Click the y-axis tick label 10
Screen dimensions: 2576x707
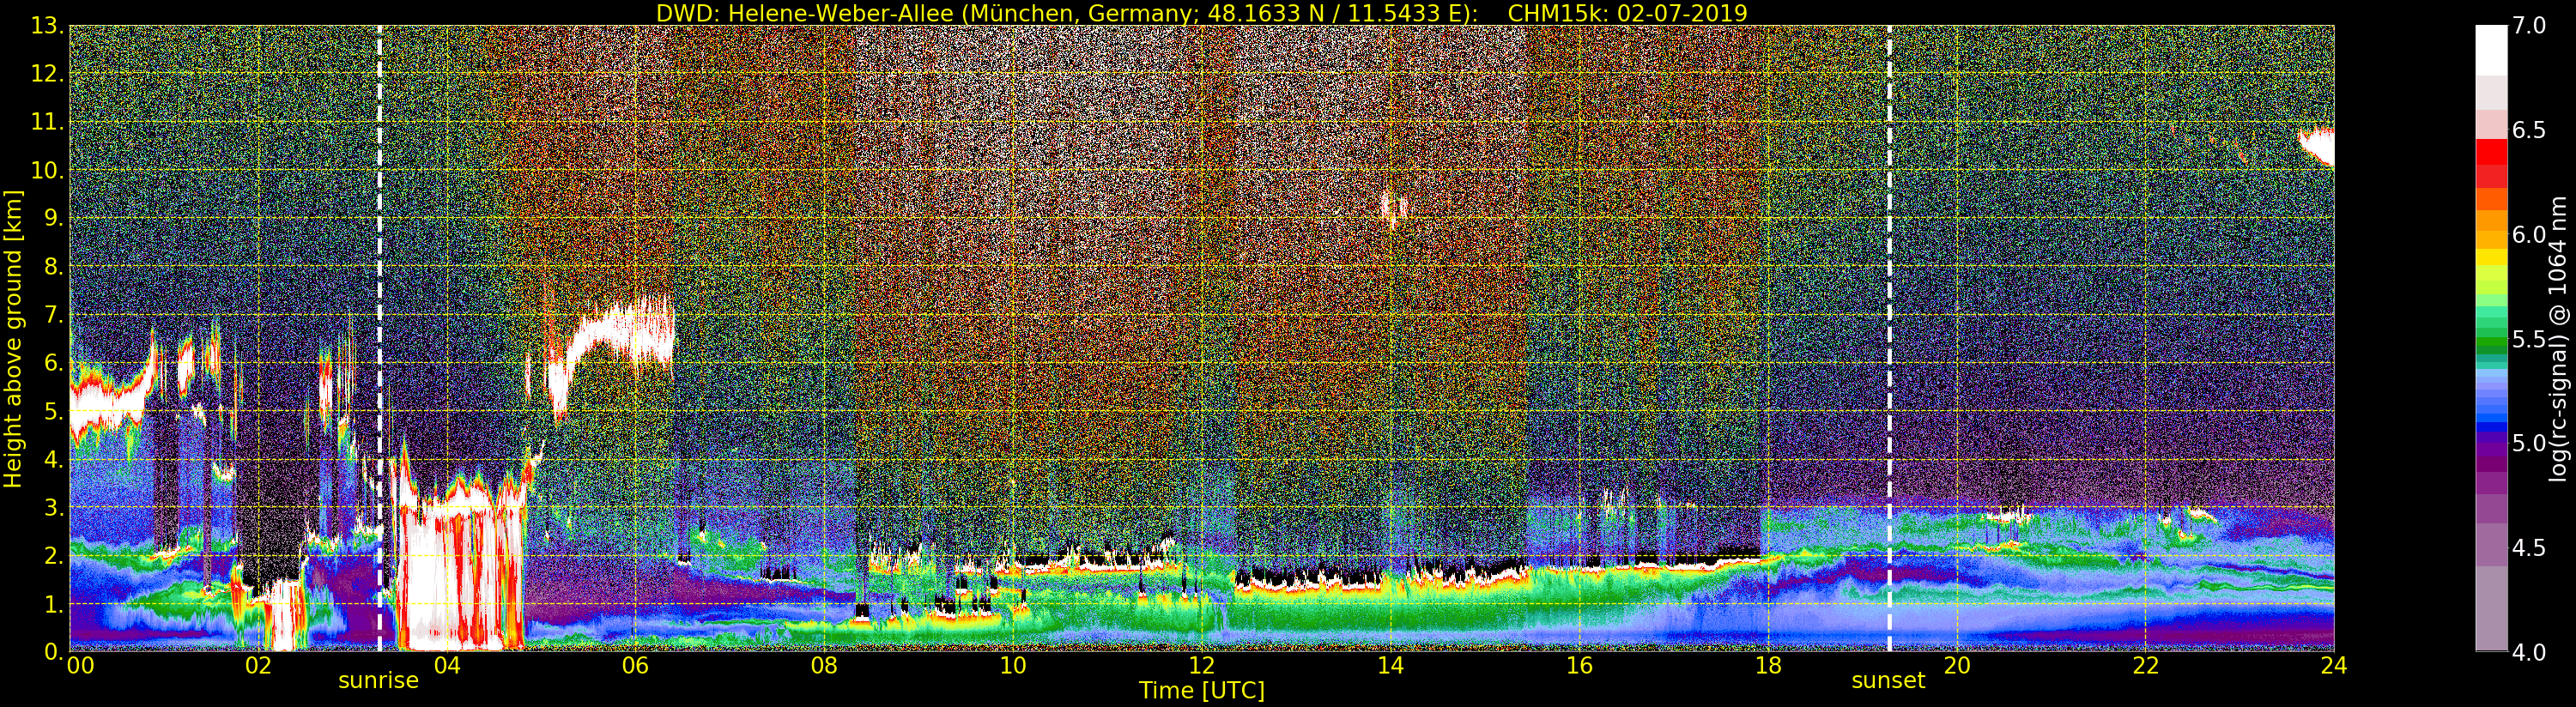tap(46, 170)
